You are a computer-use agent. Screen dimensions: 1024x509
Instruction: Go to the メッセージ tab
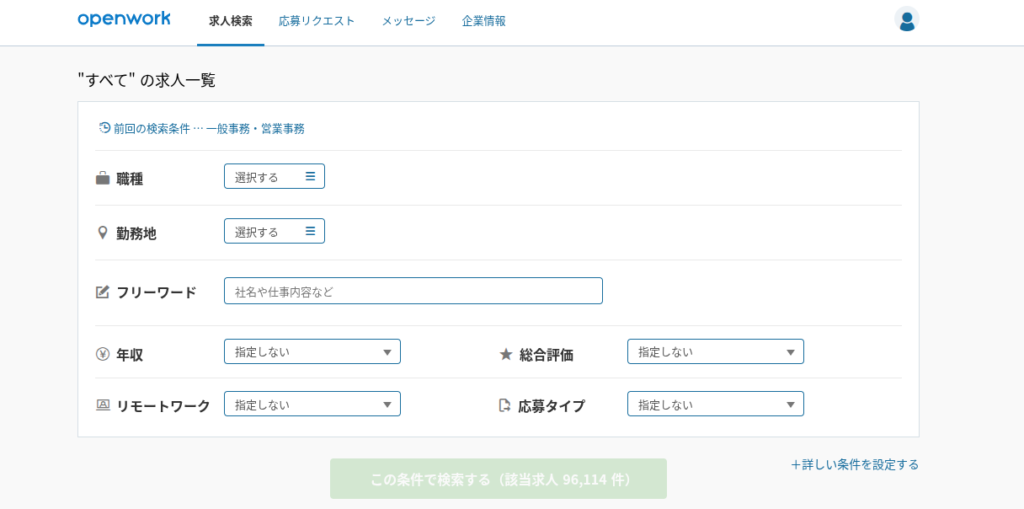coord(409,21)
